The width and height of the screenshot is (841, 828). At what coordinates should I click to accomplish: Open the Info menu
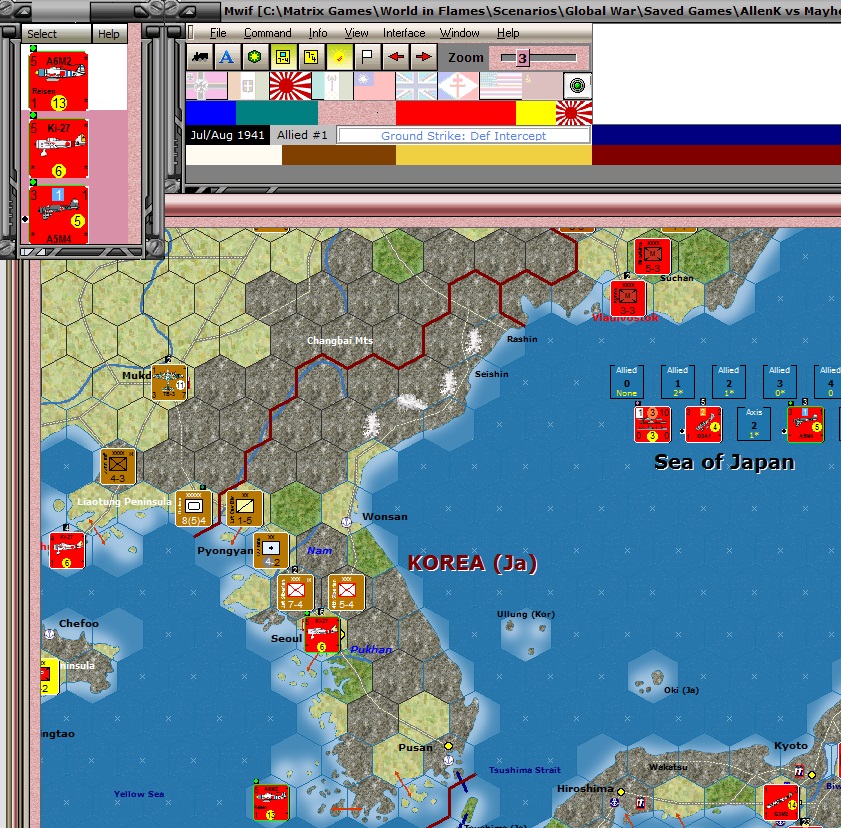318,33
